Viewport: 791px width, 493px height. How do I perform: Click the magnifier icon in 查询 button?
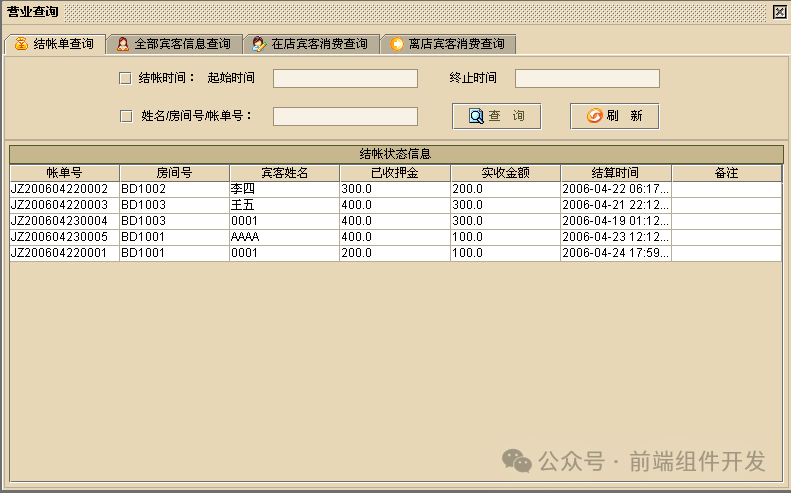click(476, 116)
